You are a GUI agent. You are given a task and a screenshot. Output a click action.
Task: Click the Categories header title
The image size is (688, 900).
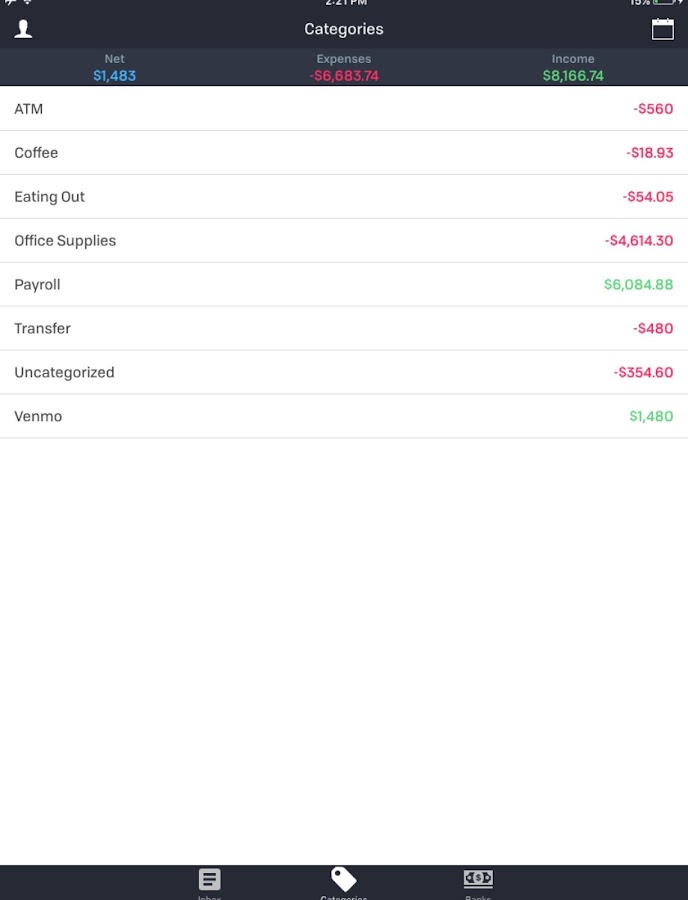[x=344, y=29]
